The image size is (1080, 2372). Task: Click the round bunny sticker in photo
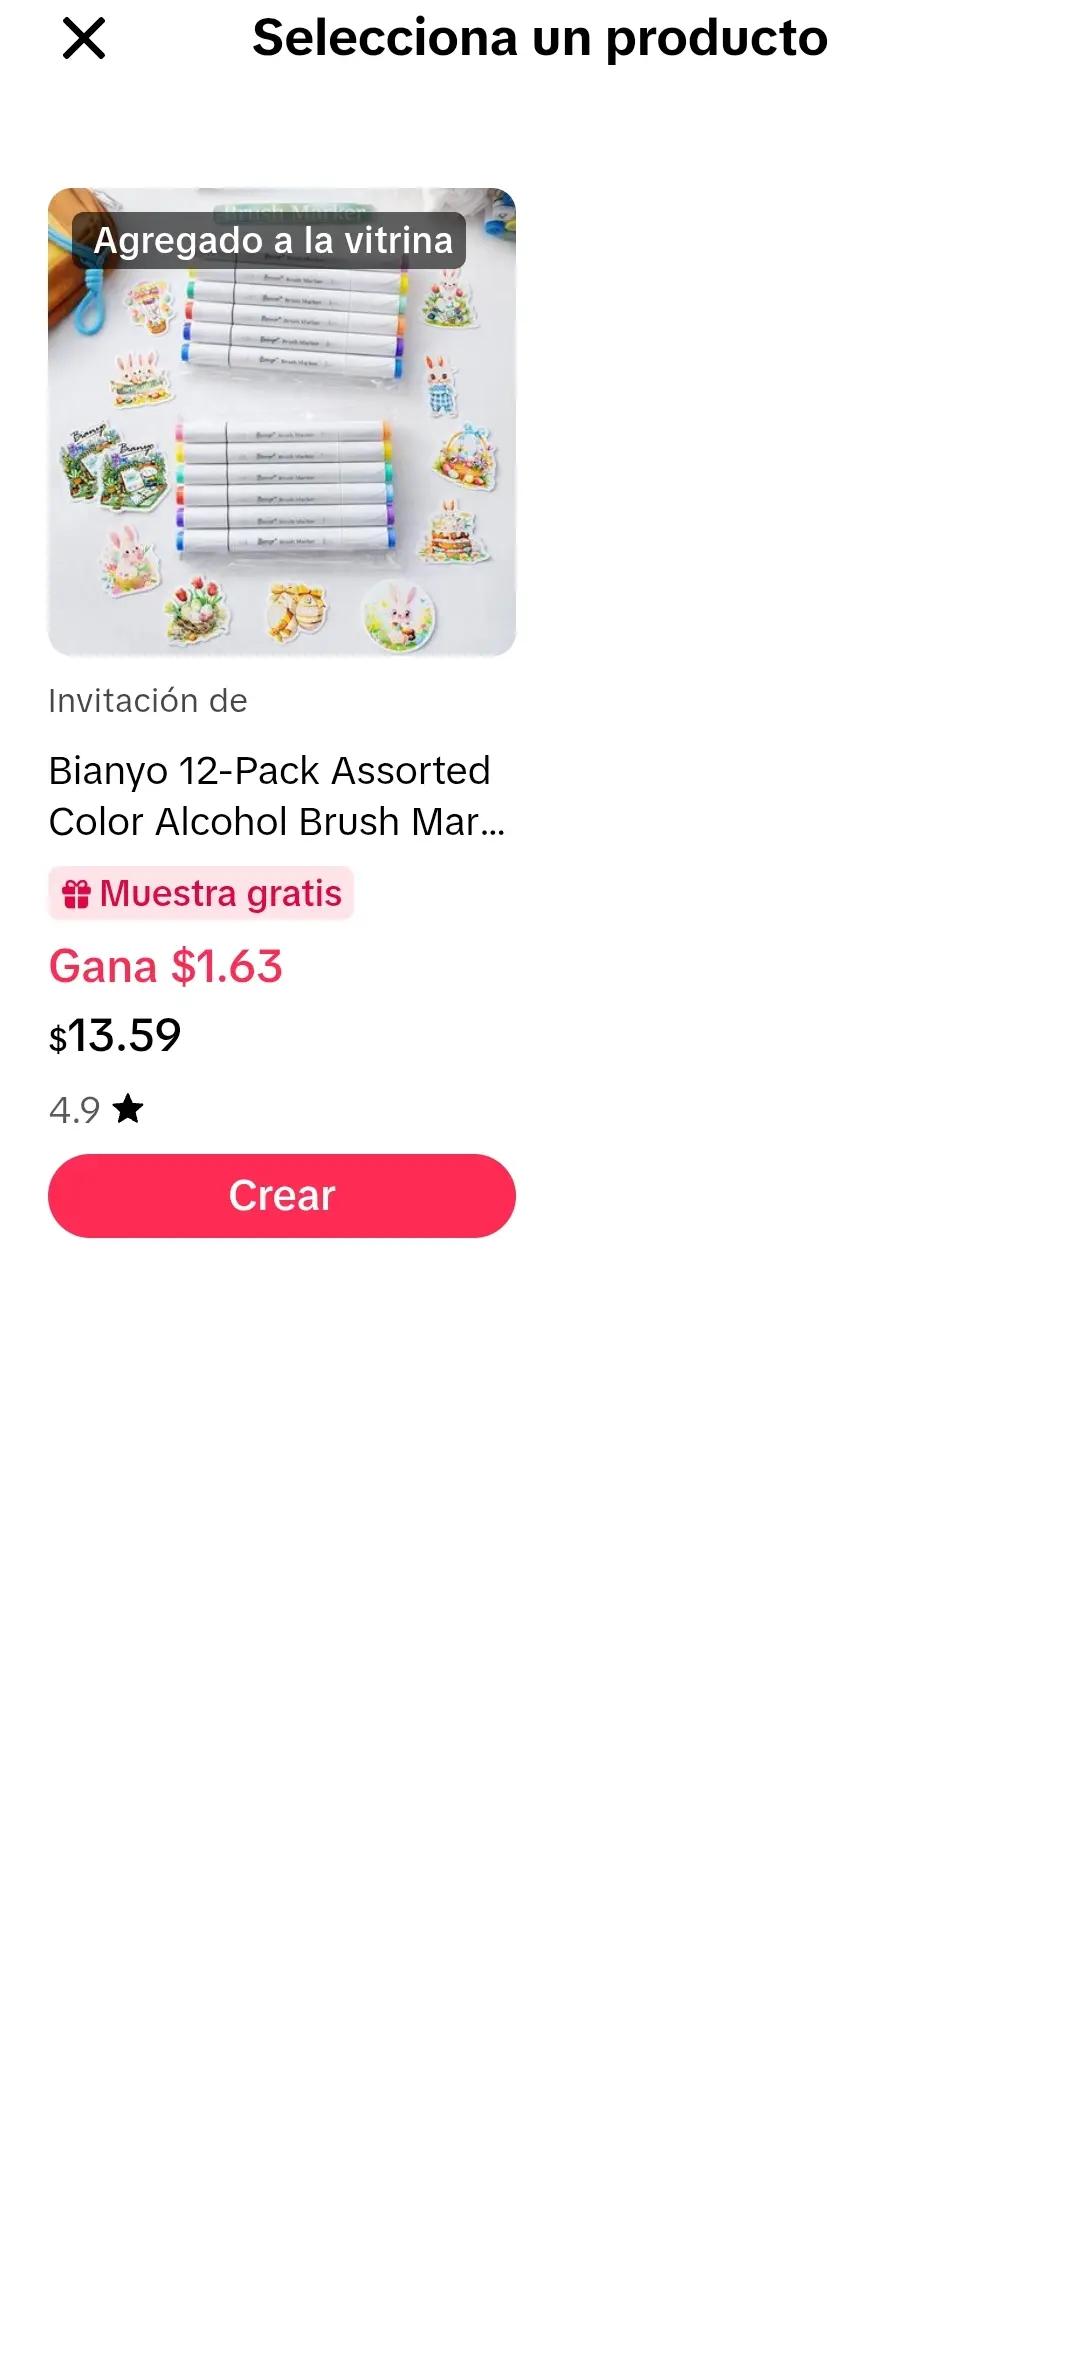(398, 615)
